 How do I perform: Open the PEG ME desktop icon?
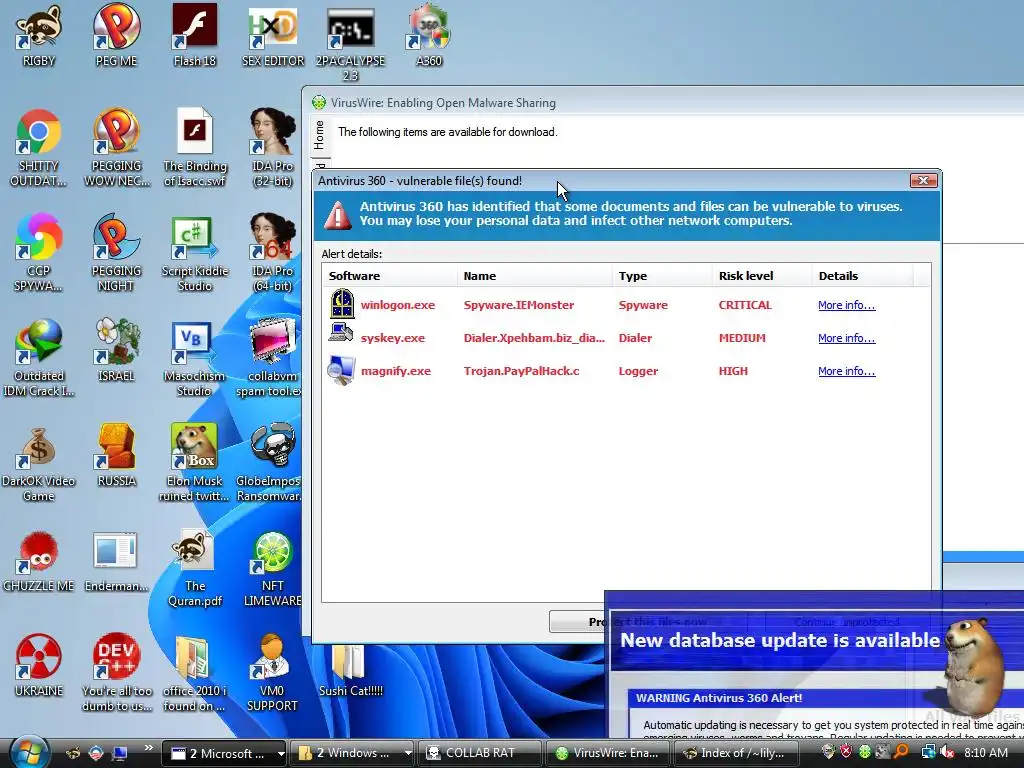point(116,36)
